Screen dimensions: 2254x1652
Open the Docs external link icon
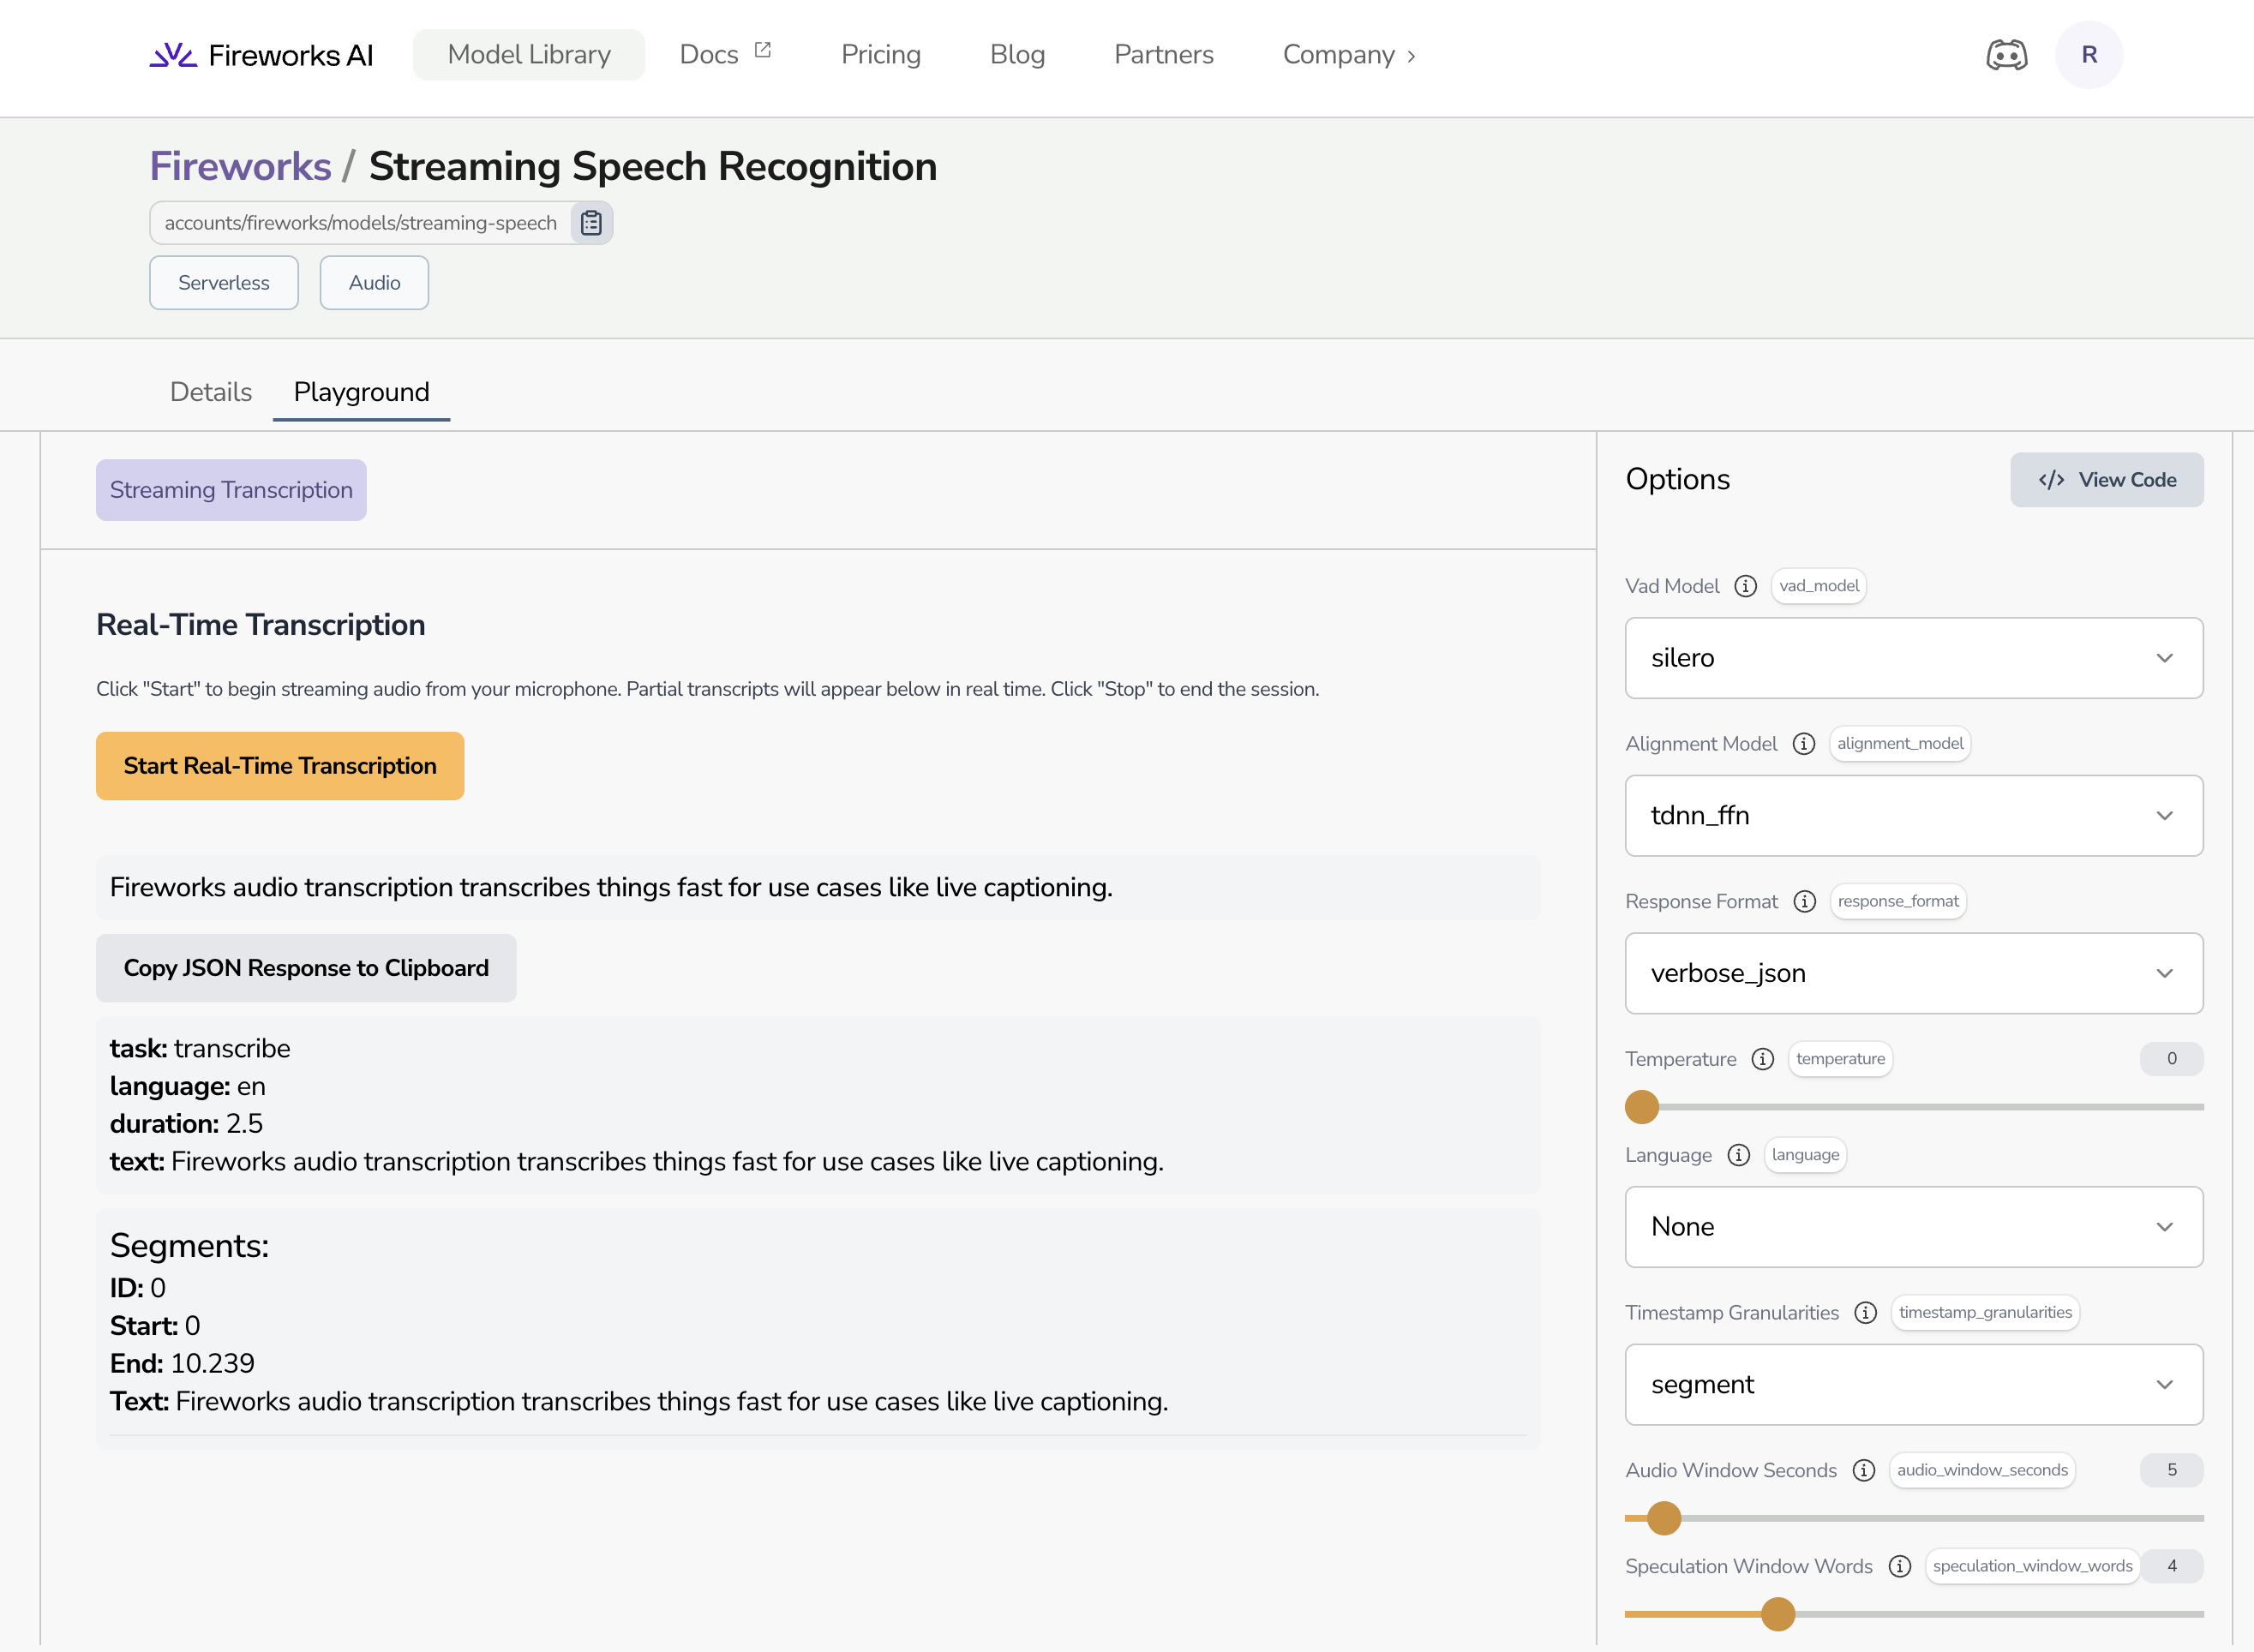(763, 50)
